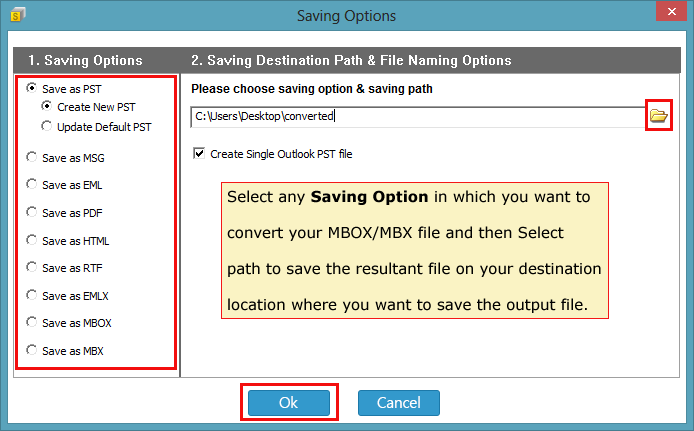Click the Saving Destination Path header
This screenshot has height=431, width=694.
351,60
